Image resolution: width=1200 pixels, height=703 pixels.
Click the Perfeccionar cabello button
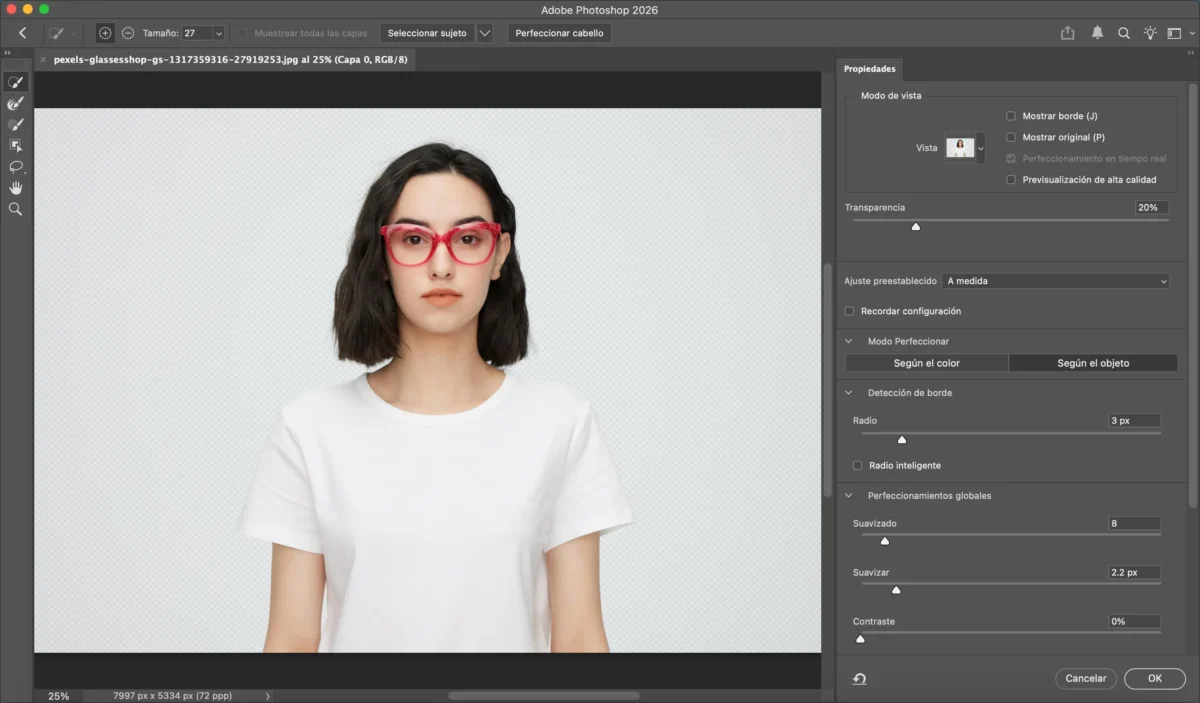559,33
